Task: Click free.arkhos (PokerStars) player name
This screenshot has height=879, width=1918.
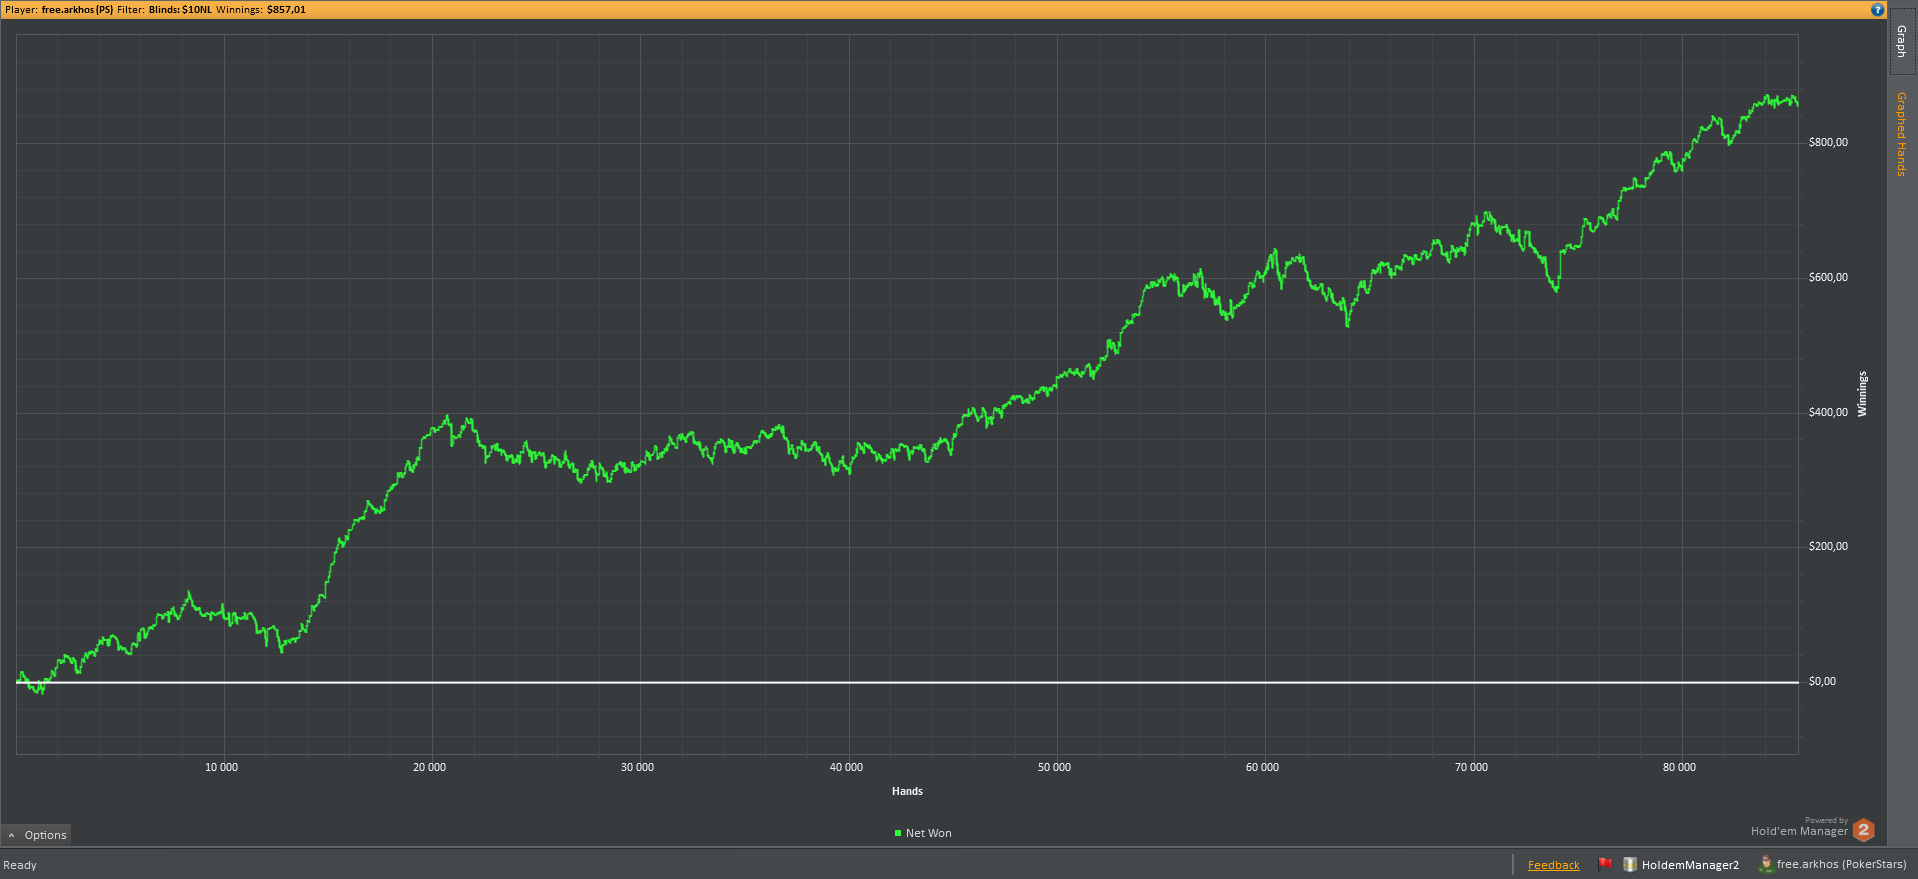Action: [1841, 864]
